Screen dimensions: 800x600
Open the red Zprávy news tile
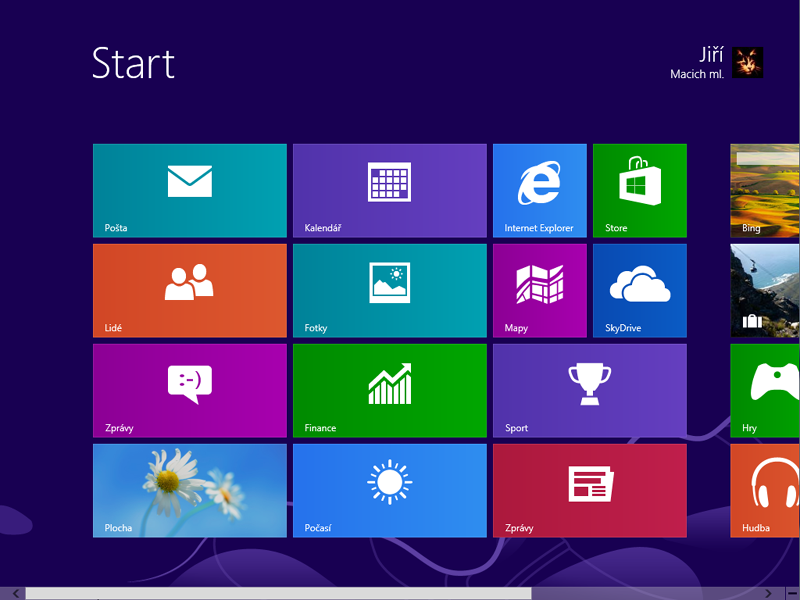click(590, 490)
